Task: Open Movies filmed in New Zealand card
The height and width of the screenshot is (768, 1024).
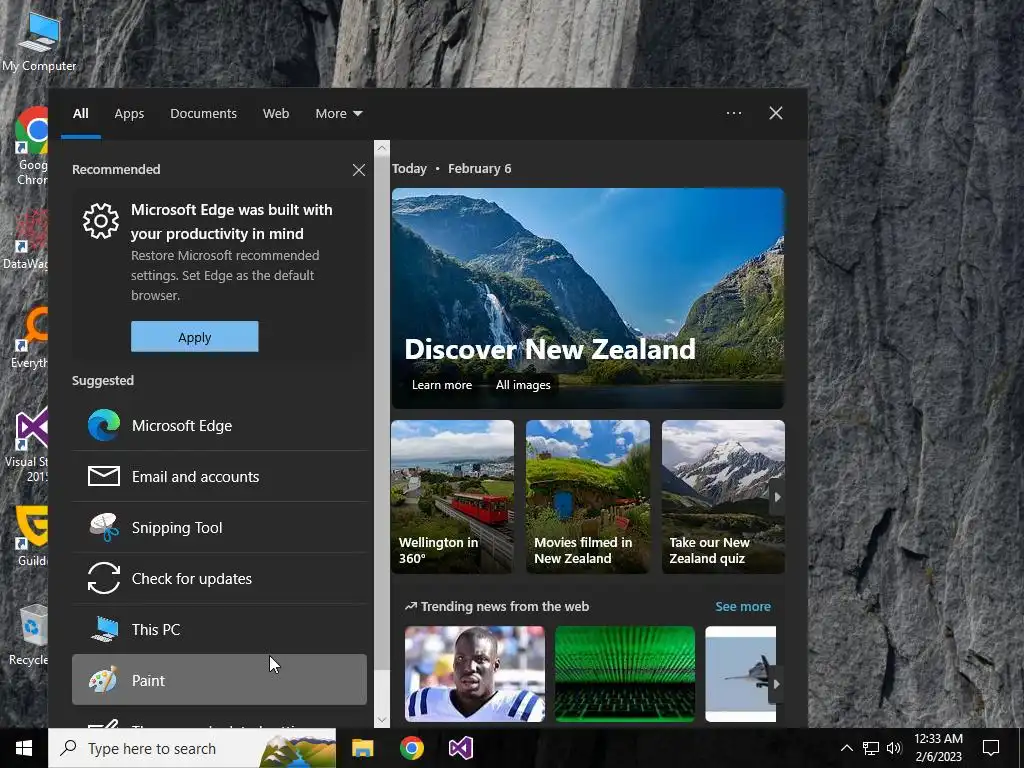Action: [588, 497]
